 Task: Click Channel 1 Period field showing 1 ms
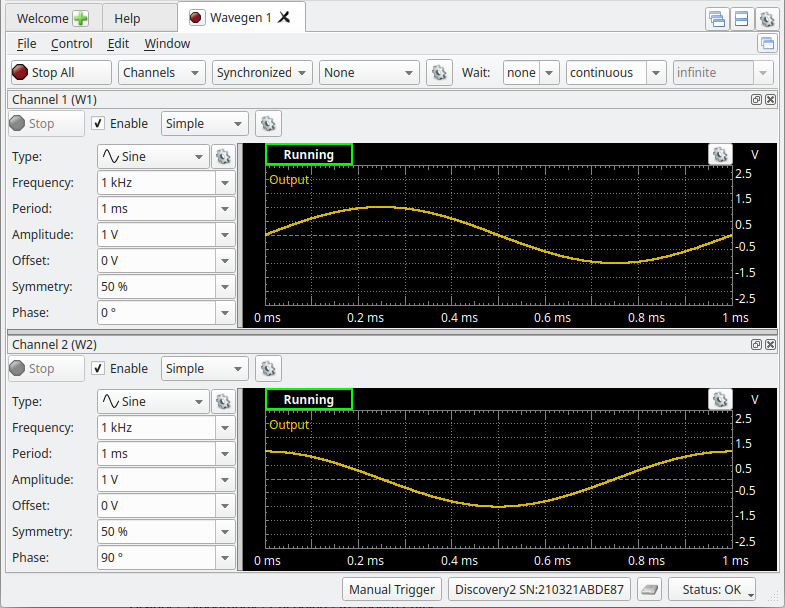[x=157, y=209]
